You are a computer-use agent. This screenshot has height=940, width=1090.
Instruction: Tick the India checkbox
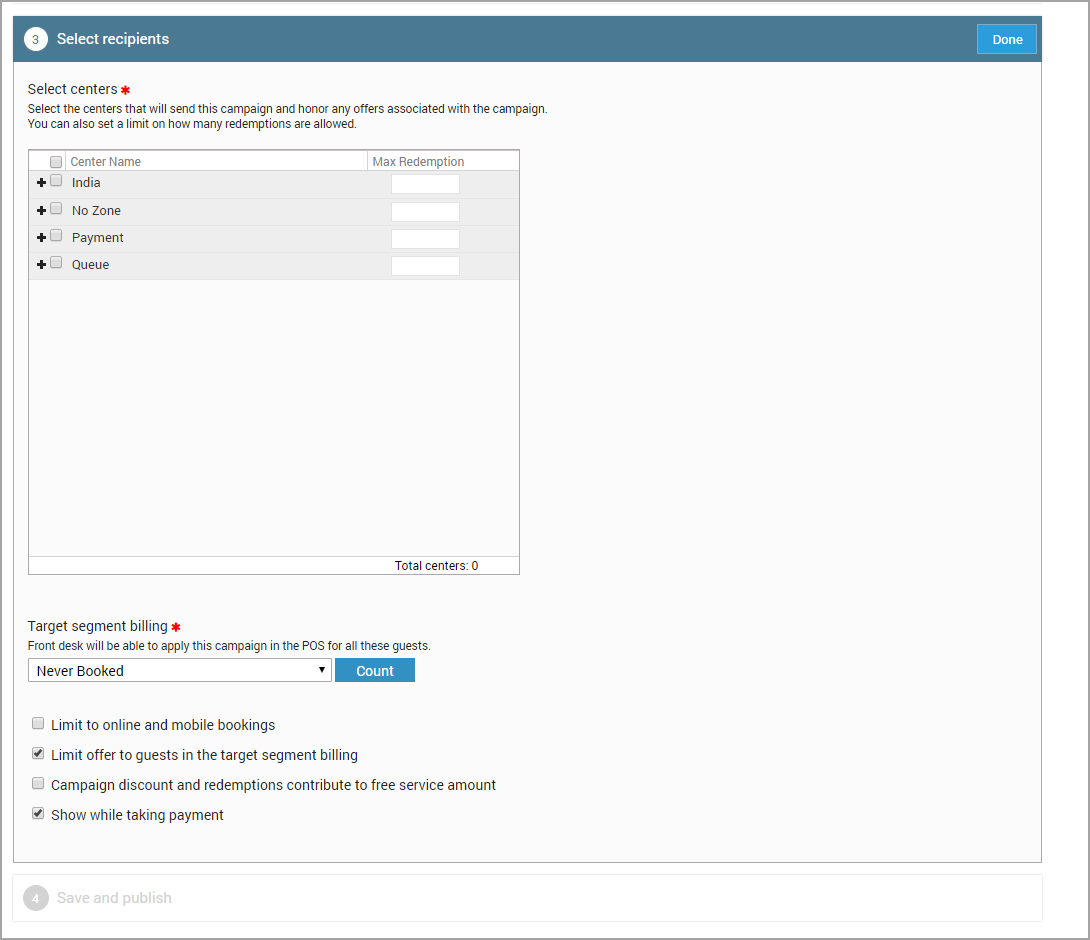pos(56,181)
